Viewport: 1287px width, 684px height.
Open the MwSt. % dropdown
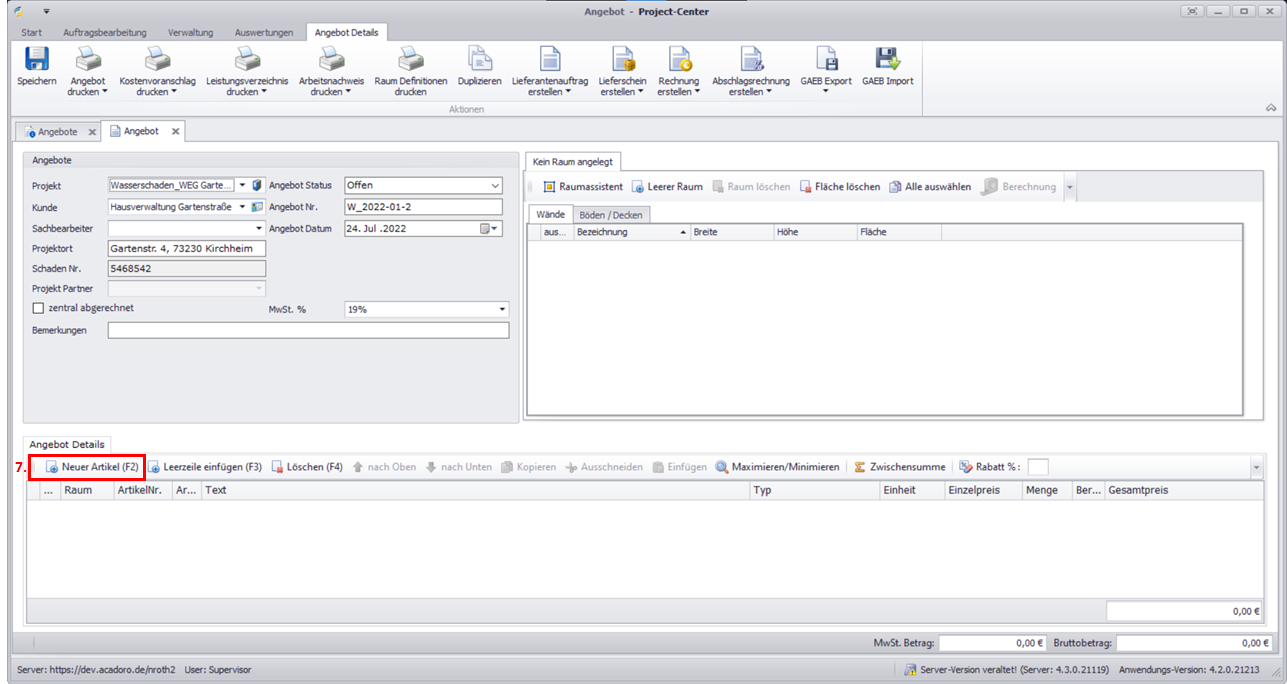point(502,310)
